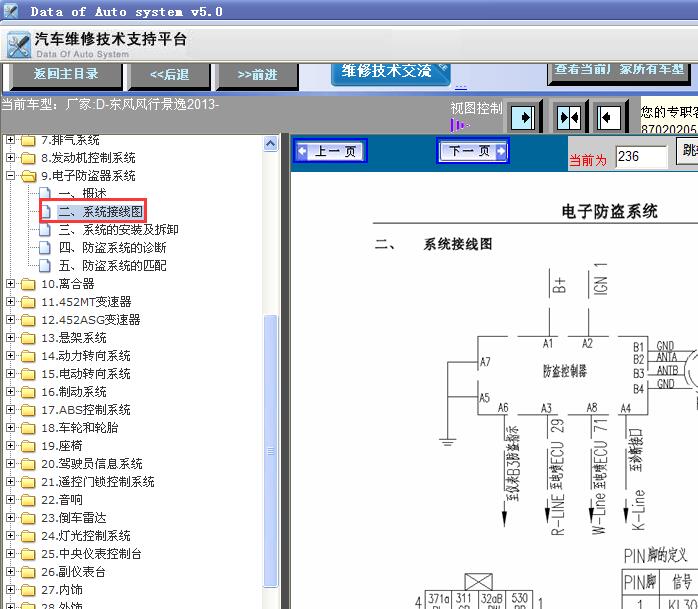698x609 pixels.
Task: Go to previous page 上一页
Action: pyautogui.click(x=330, y=151)
